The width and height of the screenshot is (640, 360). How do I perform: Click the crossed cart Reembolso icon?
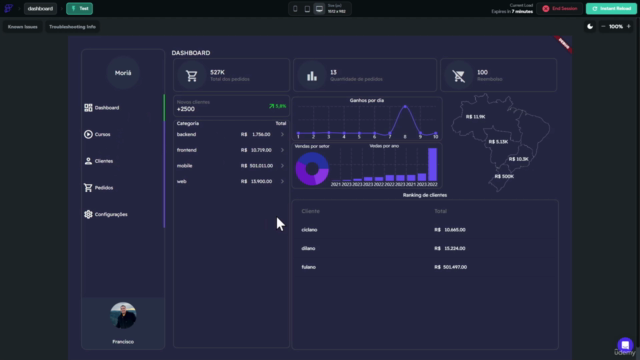pyautogui.click(x=459, y=76)
